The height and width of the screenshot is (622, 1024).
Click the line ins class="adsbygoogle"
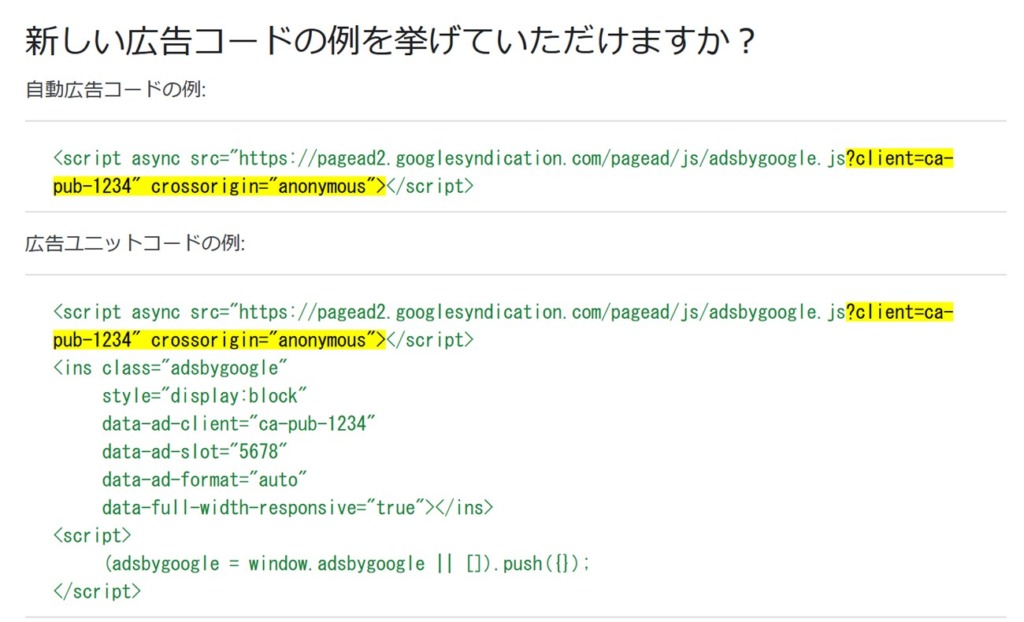coord(170,368)
